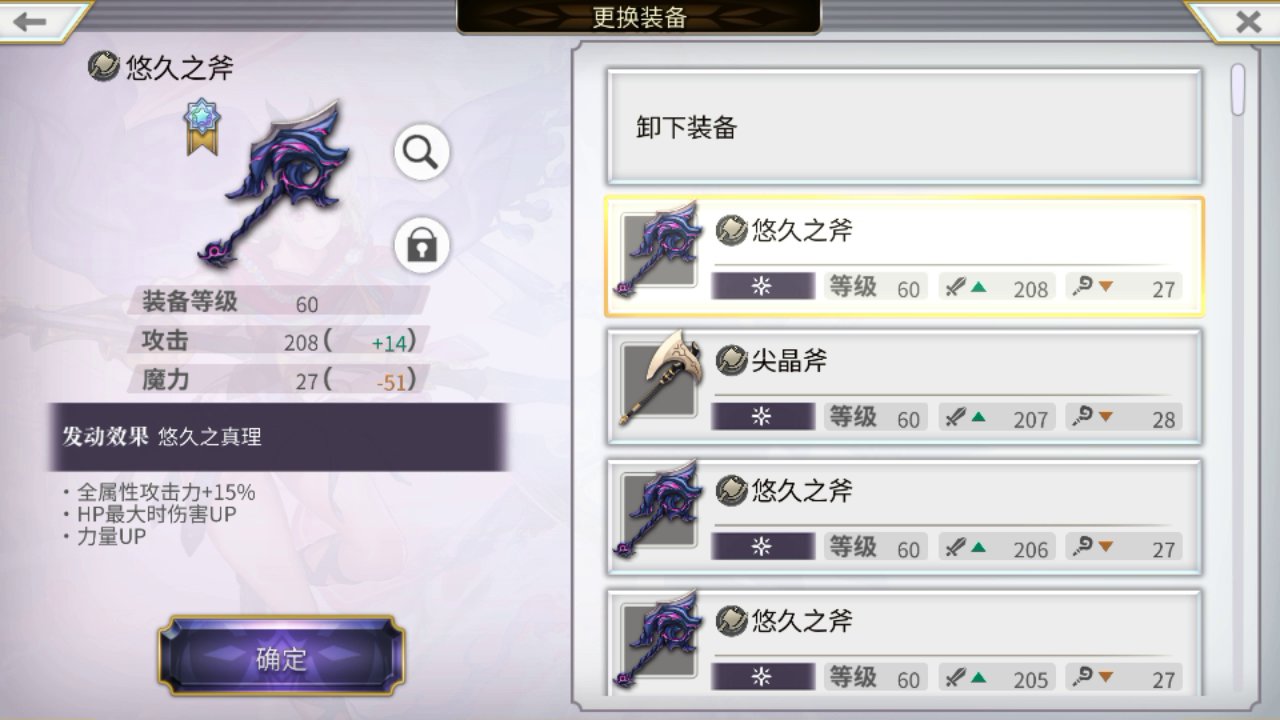Click the magnifying glass inspect icon
This screenshot has width=1280, height=720.
tap(421, 153)
